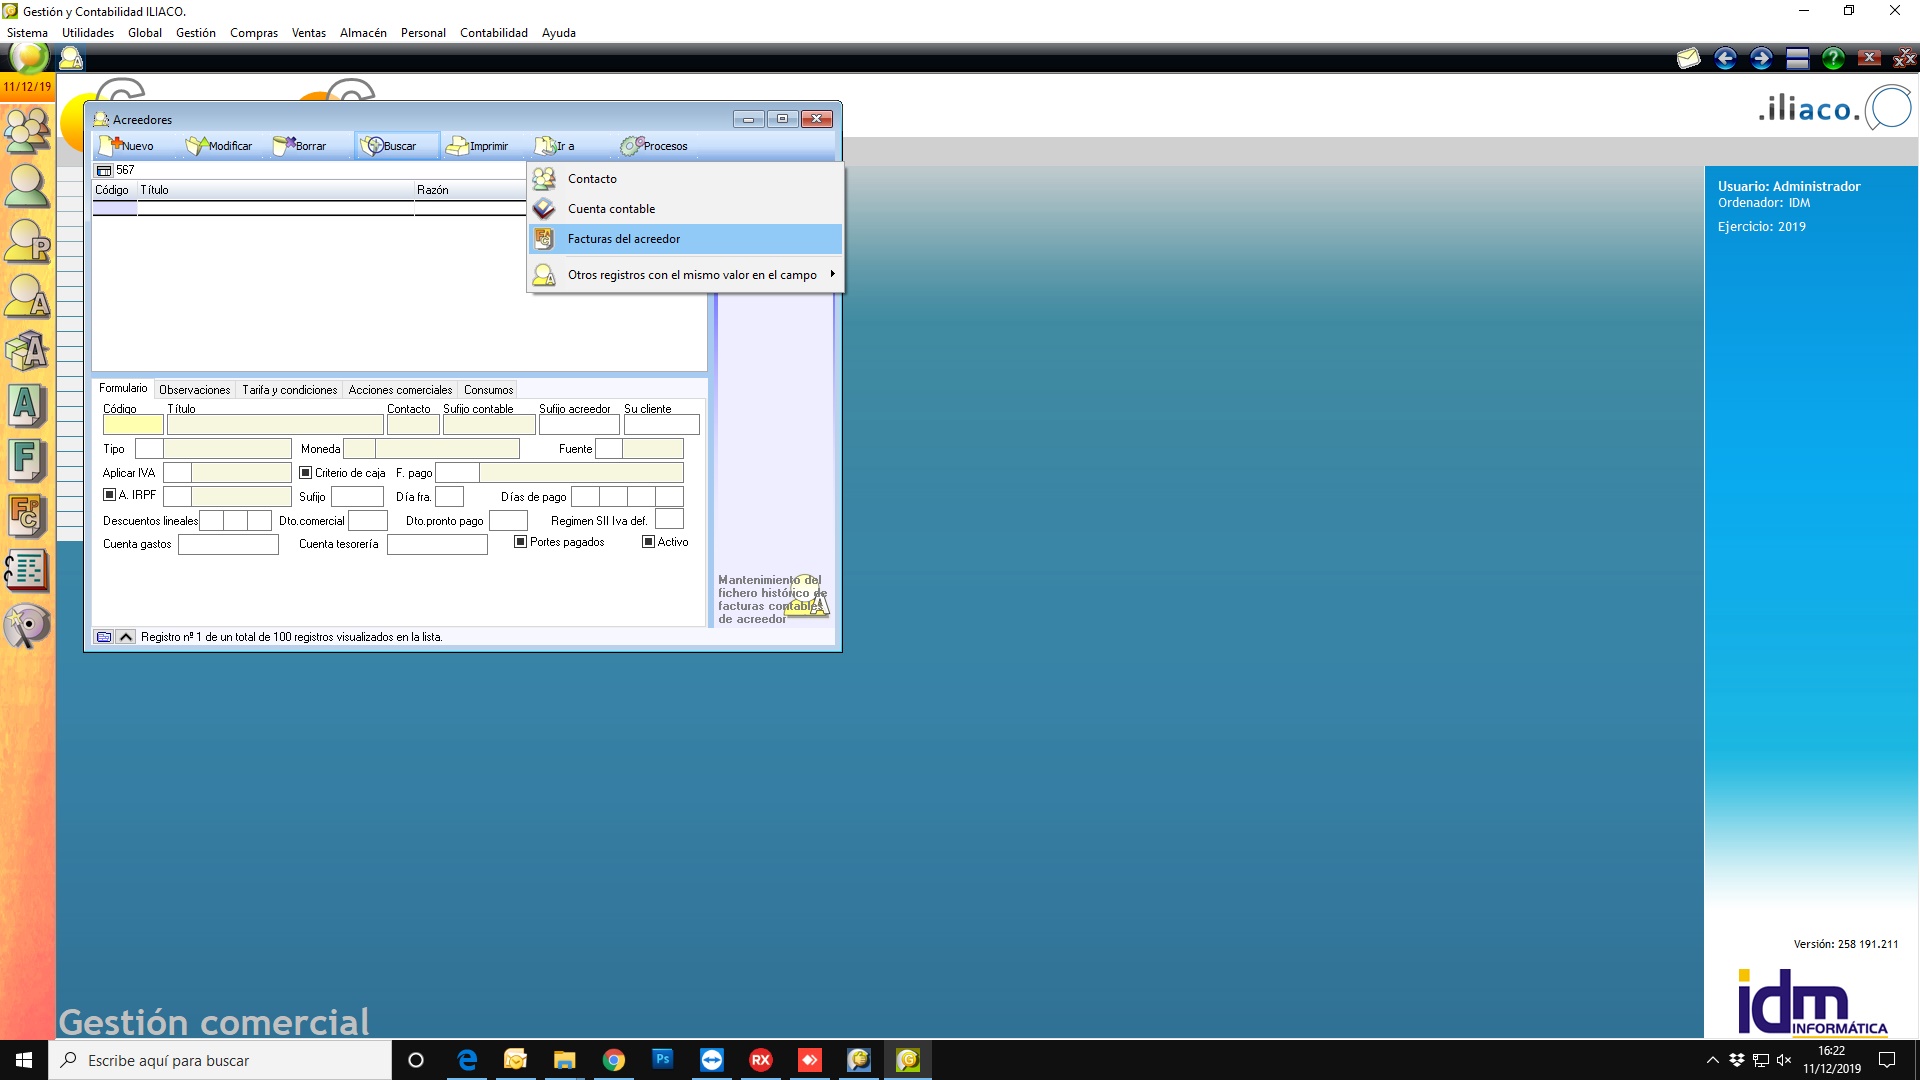Click Borrar in Acreedores toolbar
The image size is (1920, 1080).
300,146
